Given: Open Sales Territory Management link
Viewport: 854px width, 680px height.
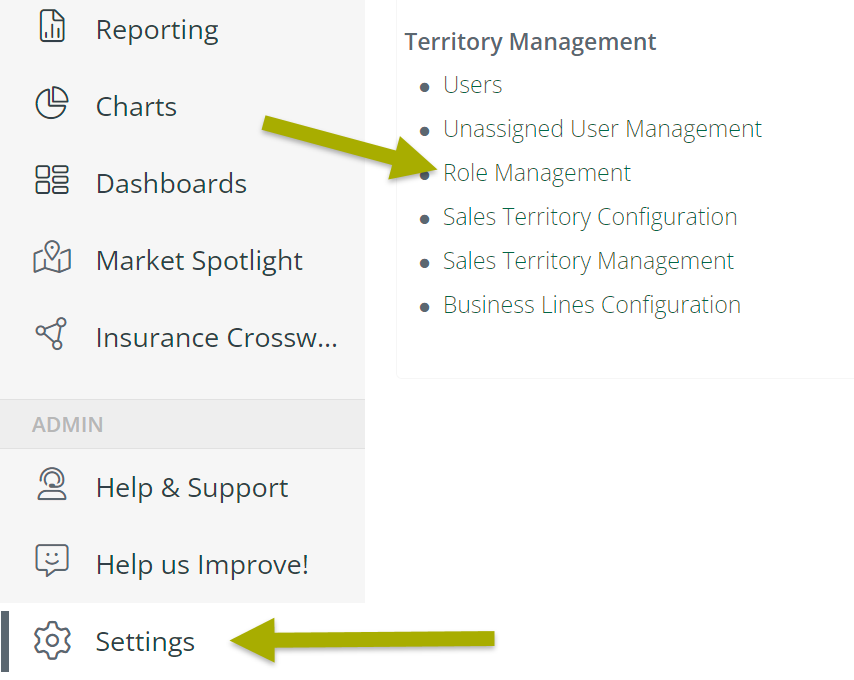Looking at the screenshot, I should tap(588, 261).
